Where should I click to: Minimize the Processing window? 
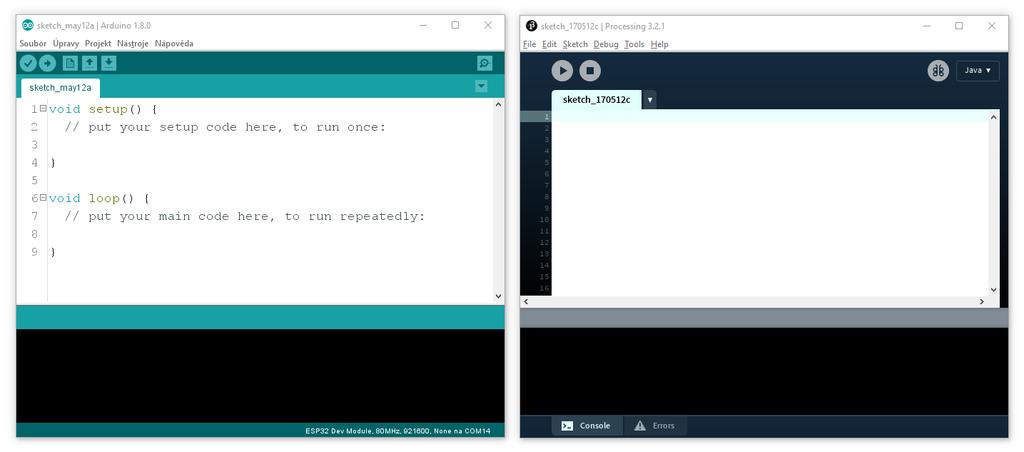927,26
